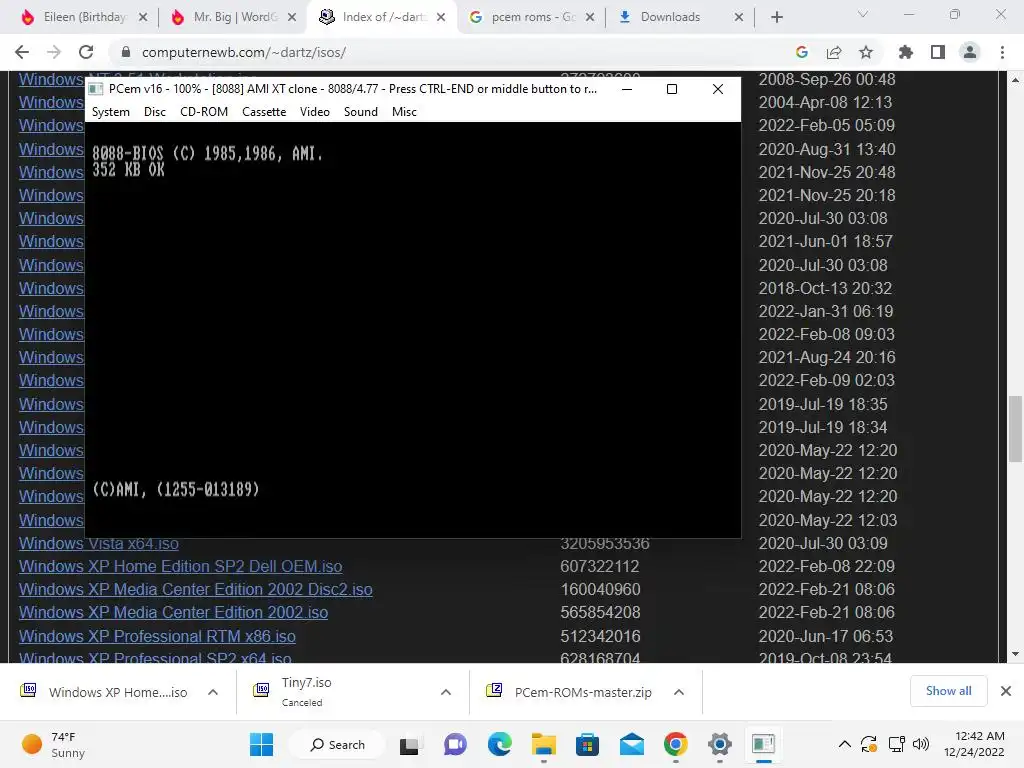
Task: Close the Downloads tab
Action: (739, 17)
